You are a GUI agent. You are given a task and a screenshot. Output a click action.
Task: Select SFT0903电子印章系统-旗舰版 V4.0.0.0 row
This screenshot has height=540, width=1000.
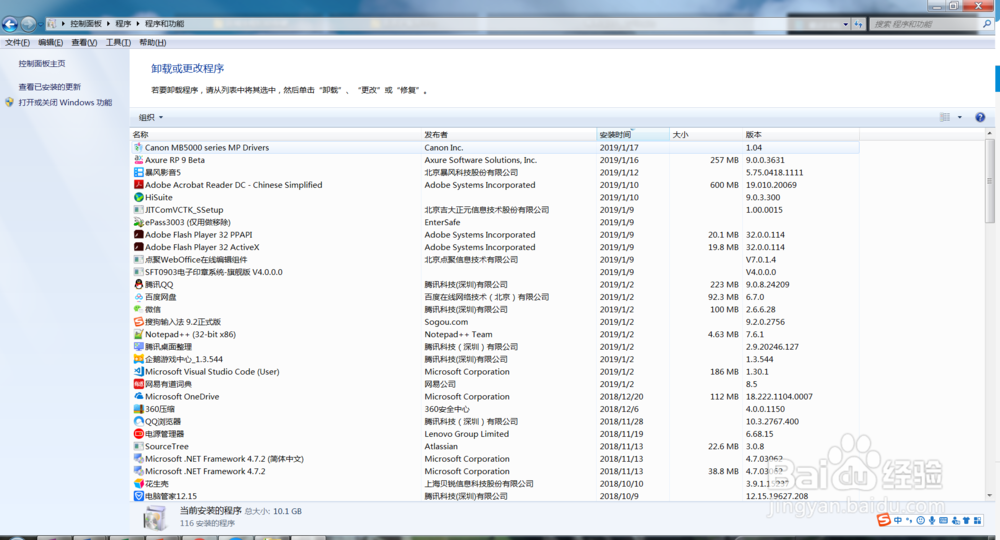coord(495,272)
